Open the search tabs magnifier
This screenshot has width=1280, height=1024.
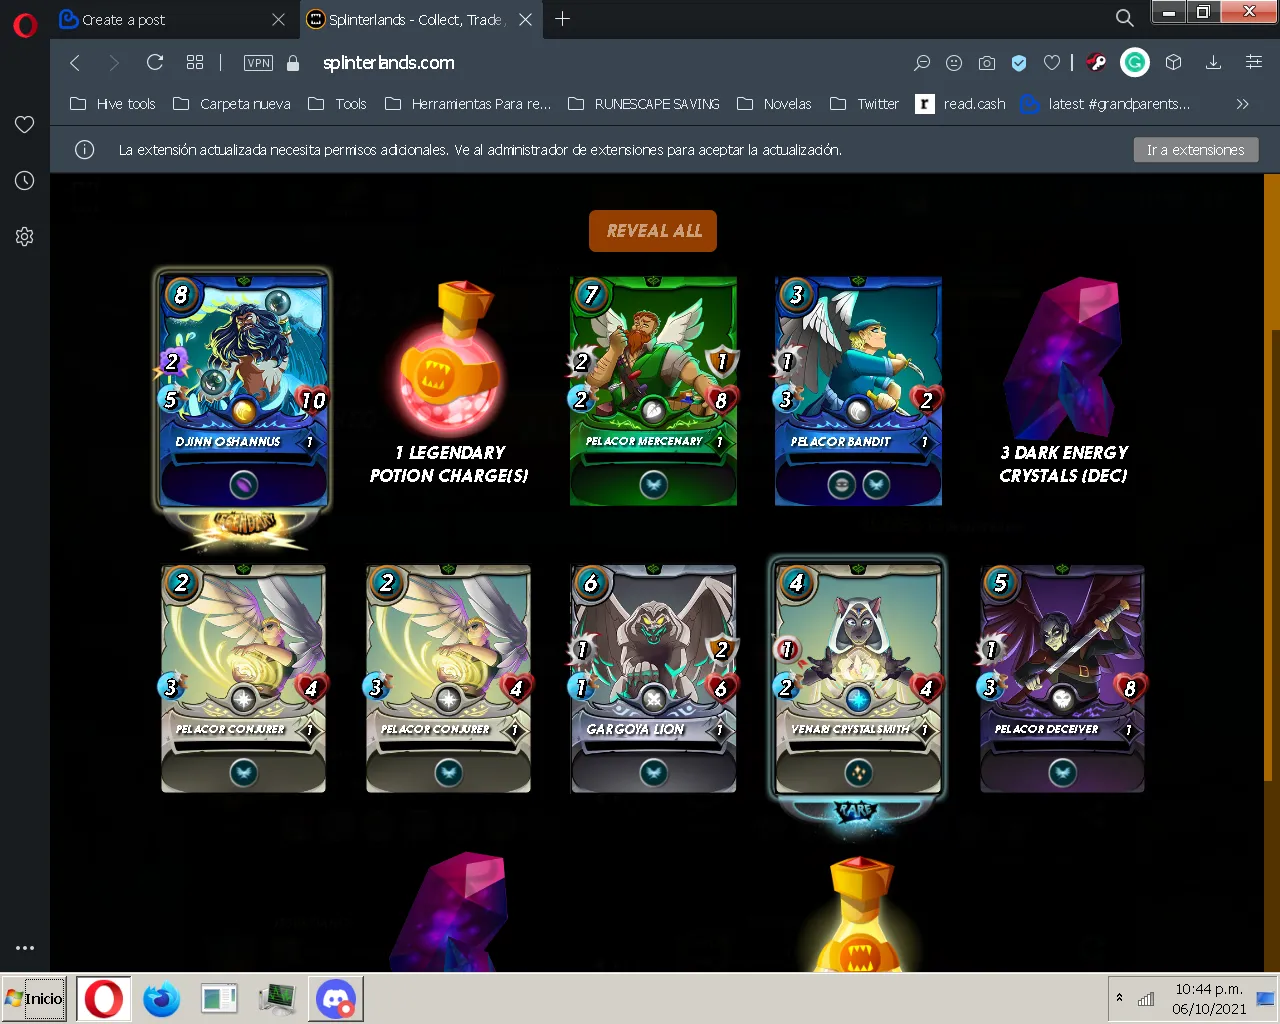coord(1125,18)
